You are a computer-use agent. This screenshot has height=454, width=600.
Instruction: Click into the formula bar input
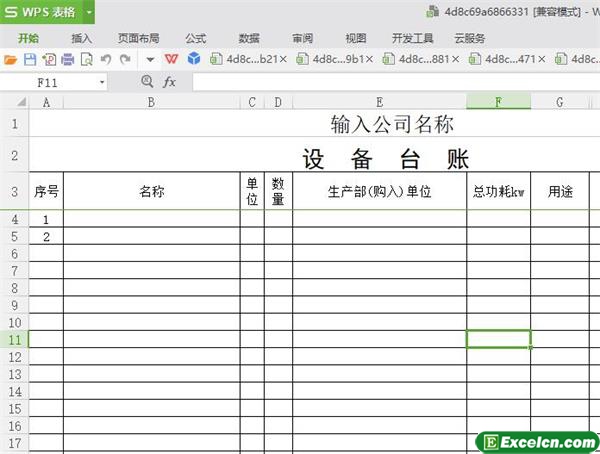[396, 82]
